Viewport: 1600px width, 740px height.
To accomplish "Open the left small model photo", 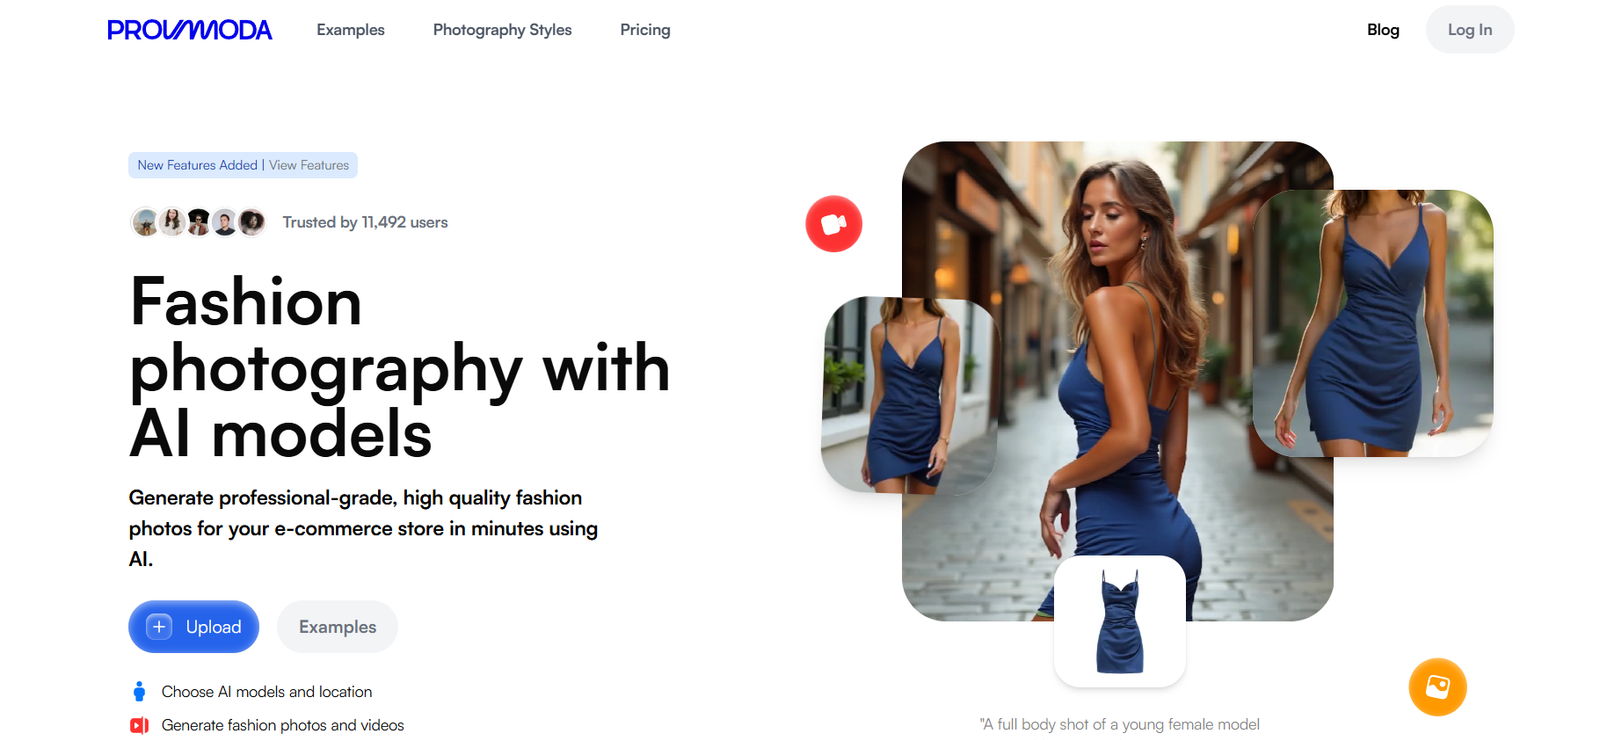I will (x=909, y=395).
